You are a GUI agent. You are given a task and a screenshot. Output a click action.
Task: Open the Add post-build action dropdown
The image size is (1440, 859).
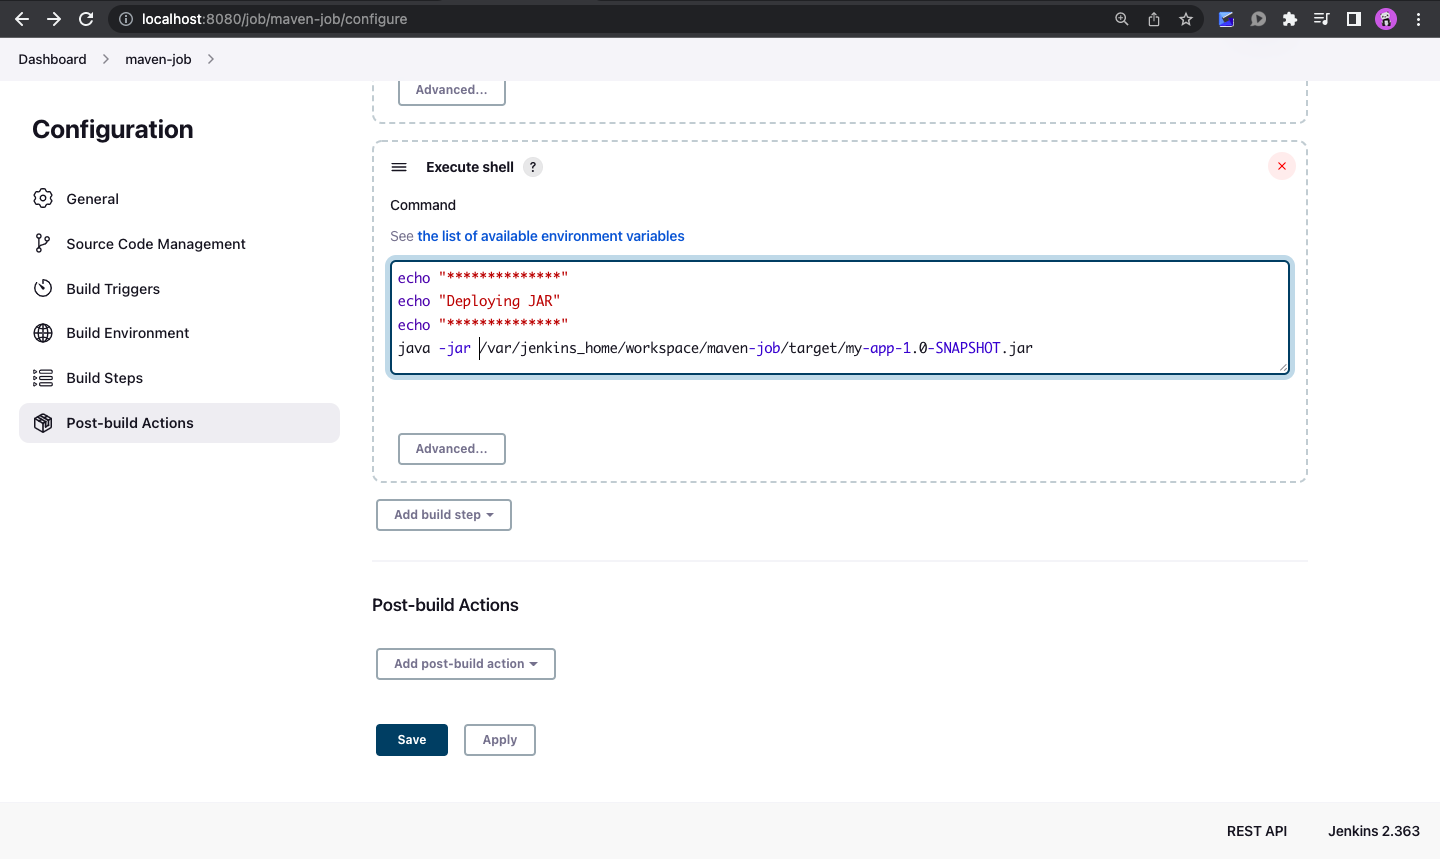[x=465, y=663]
